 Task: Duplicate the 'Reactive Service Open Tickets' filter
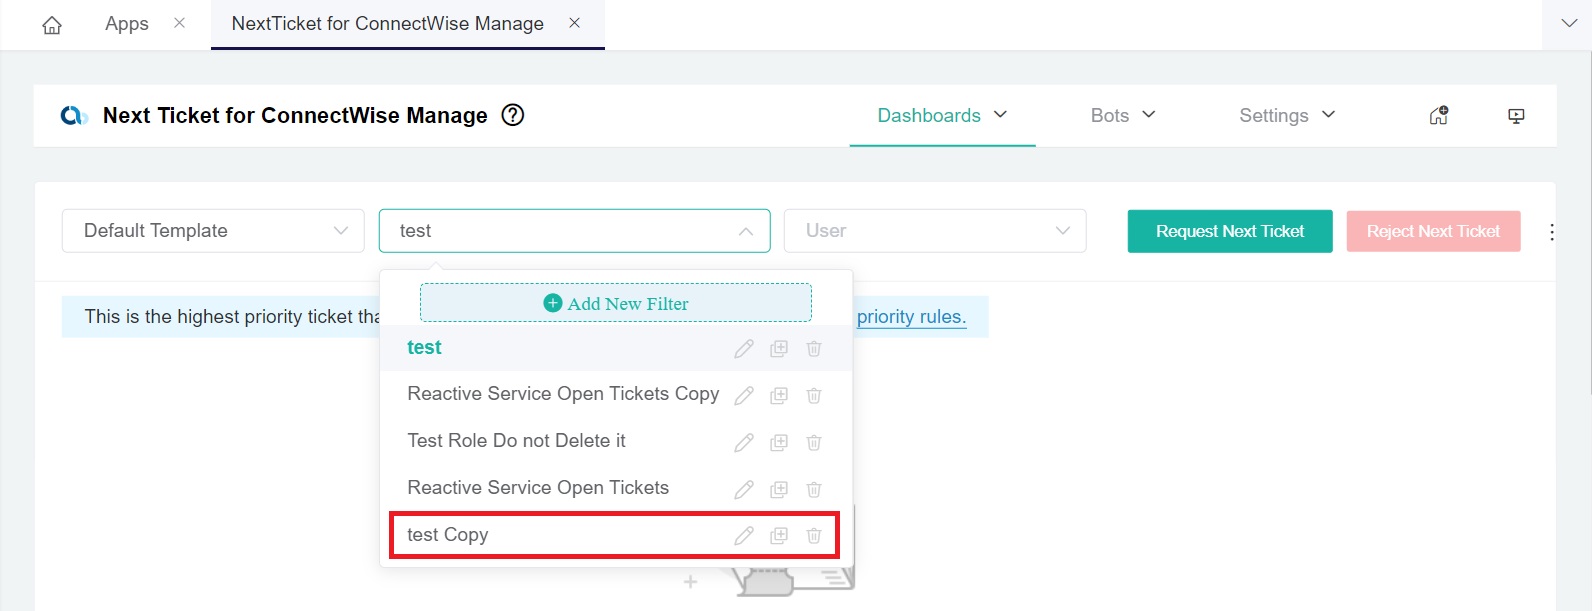pyautogui.click(x=779, y=489)
